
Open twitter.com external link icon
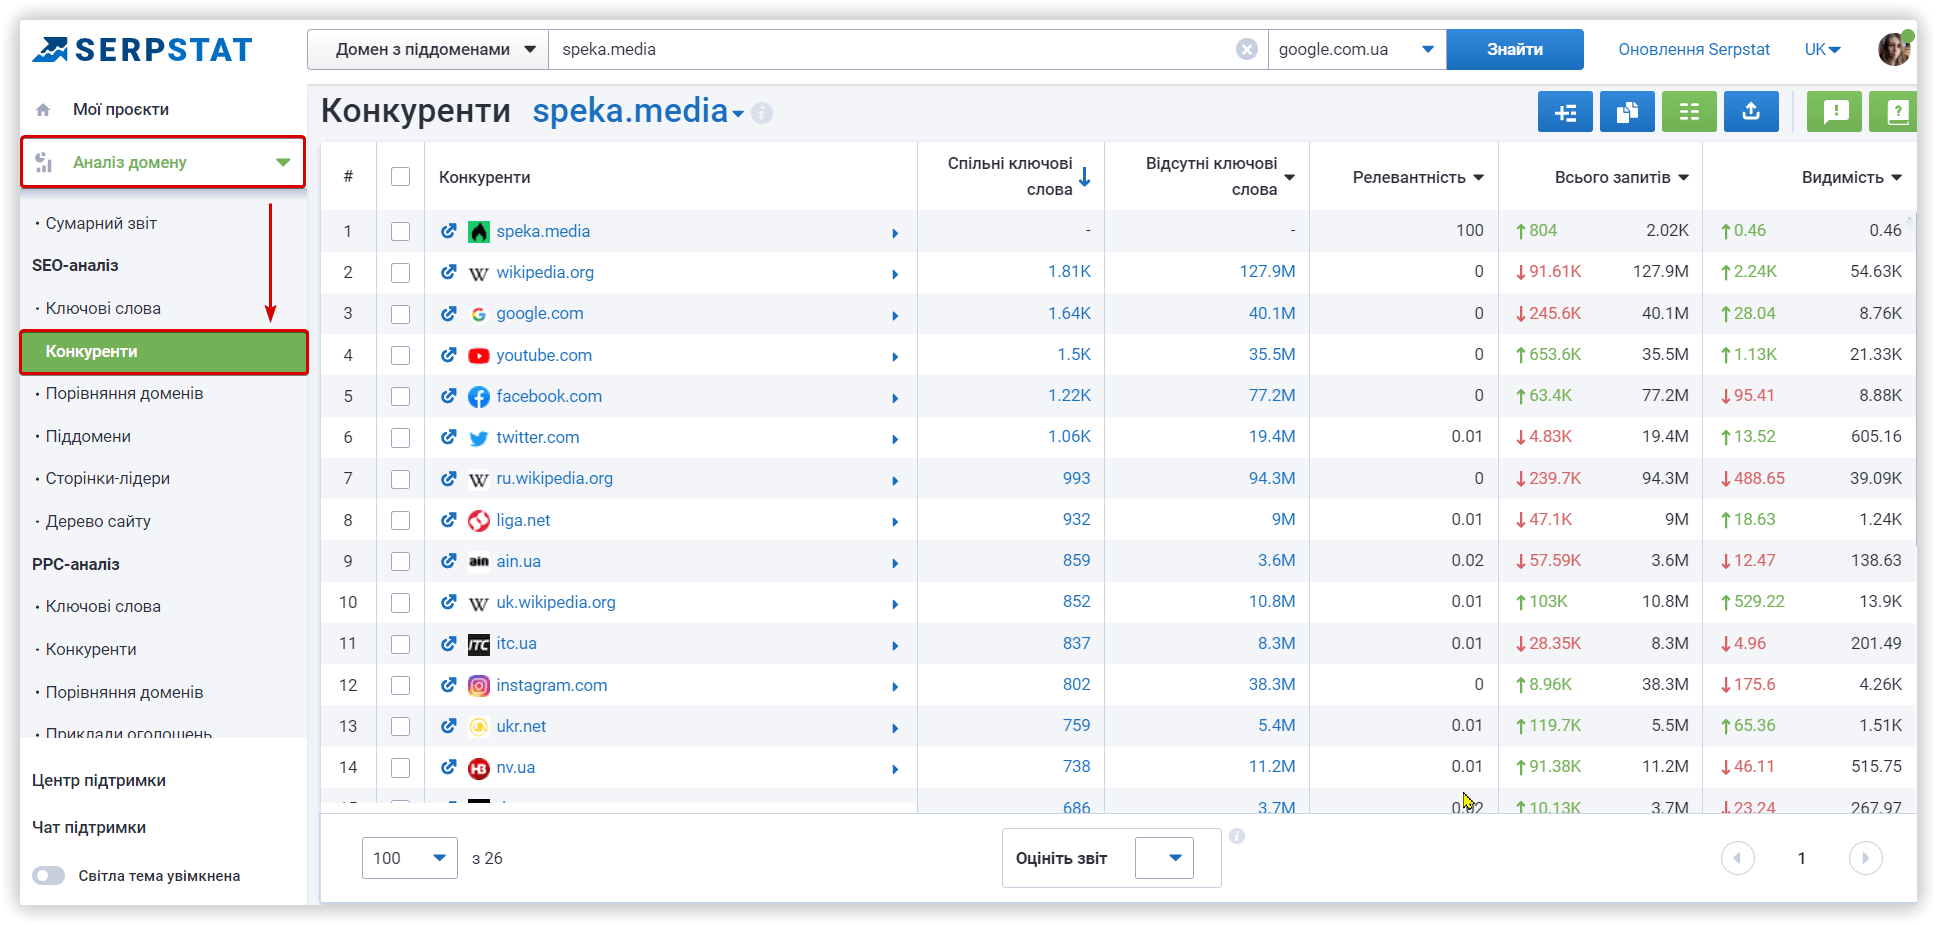click(x=449, y=437)
